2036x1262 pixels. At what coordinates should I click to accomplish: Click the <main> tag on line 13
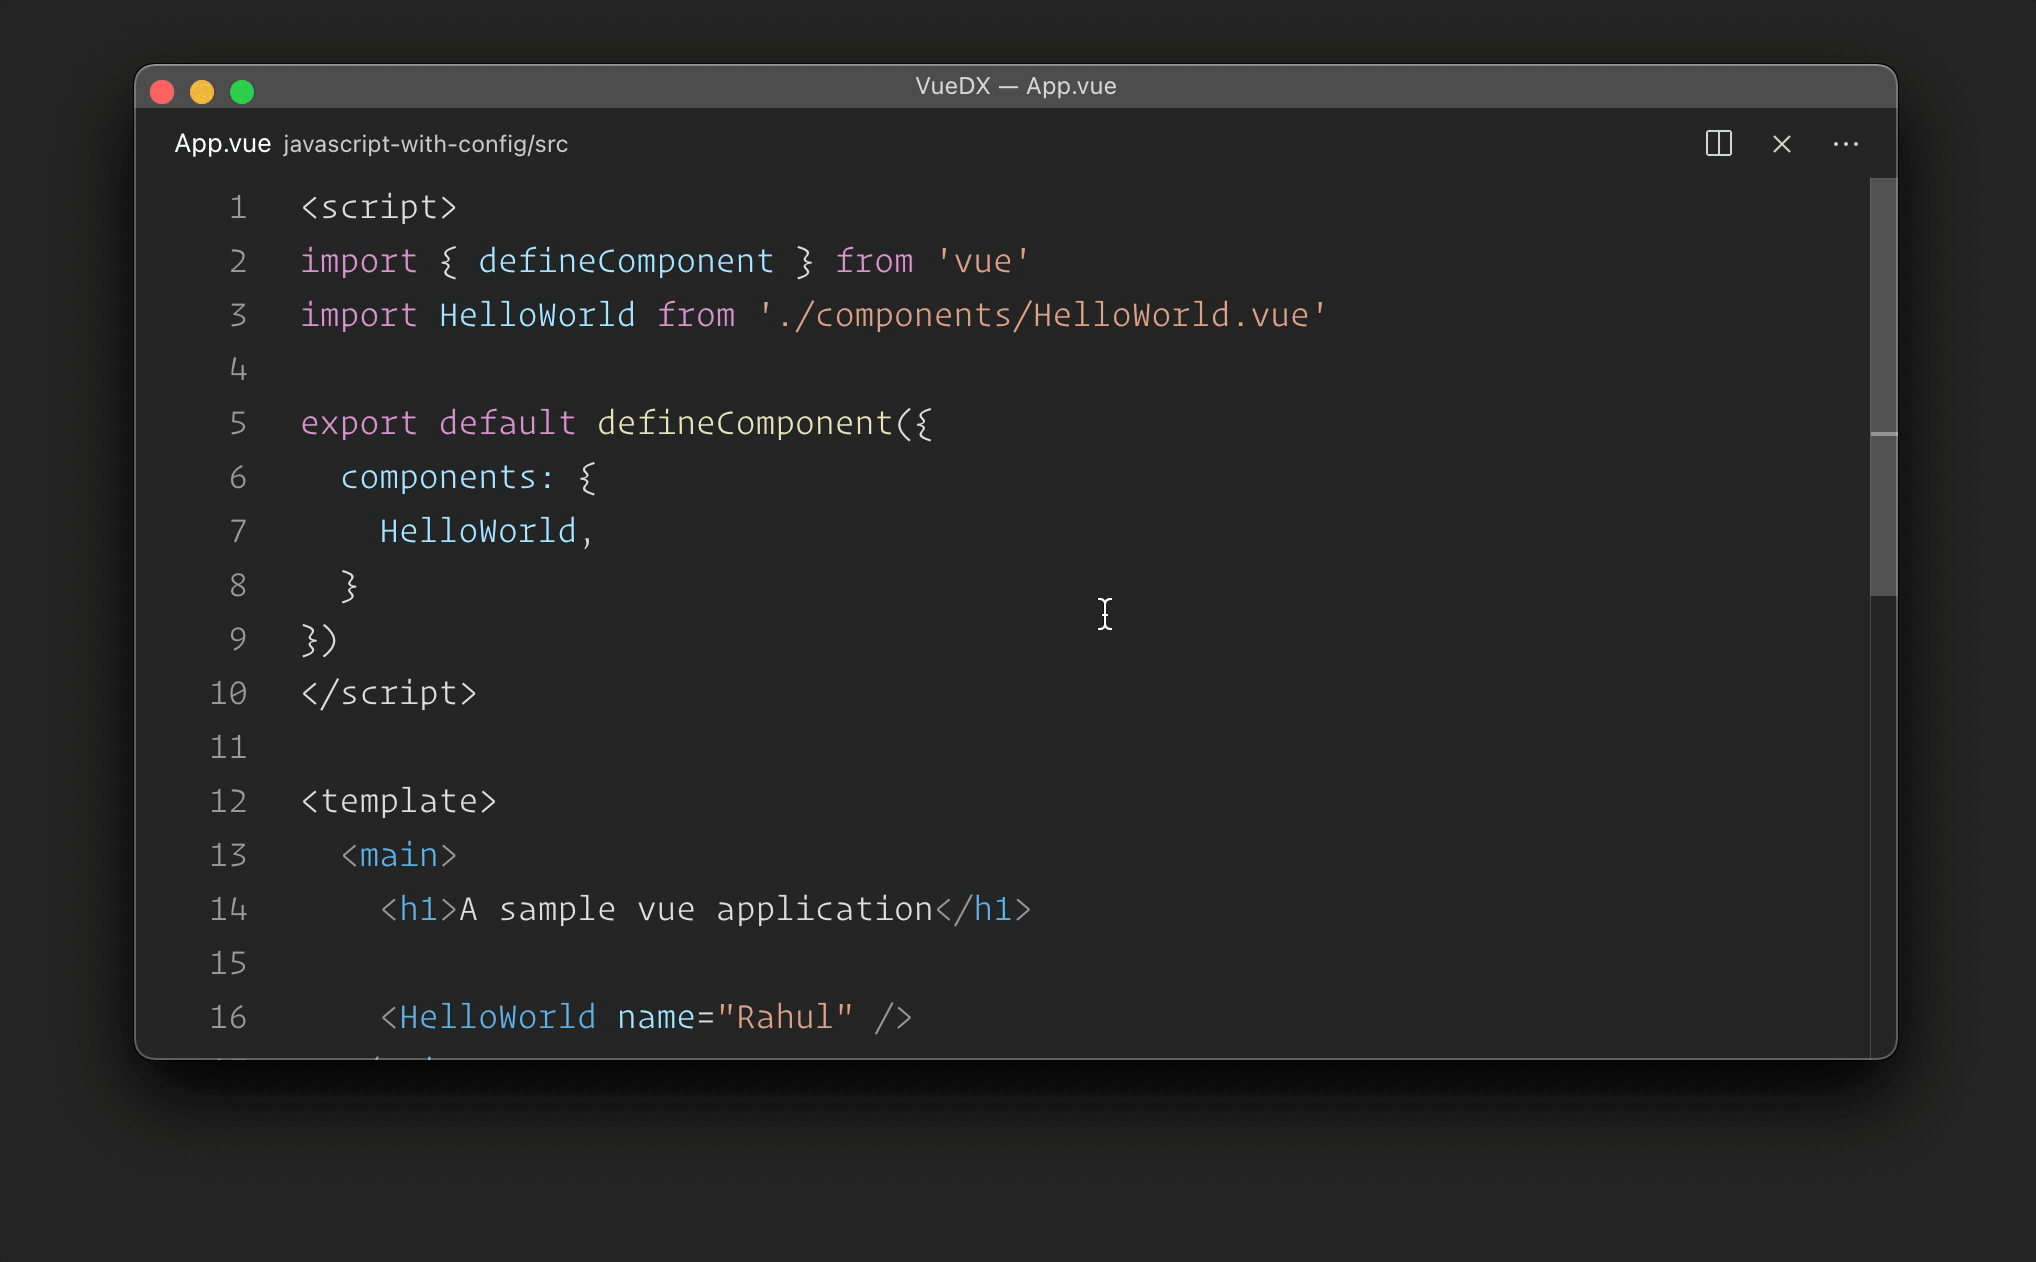point(398,855)
